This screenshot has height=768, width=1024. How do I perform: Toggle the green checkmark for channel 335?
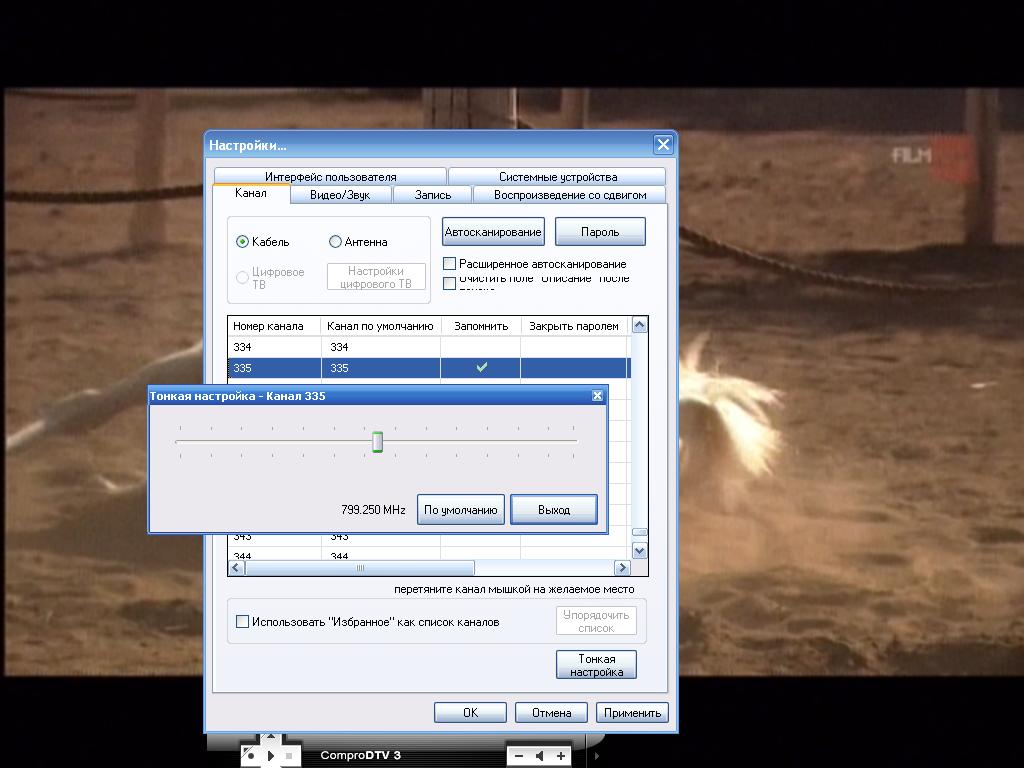tap(481, 368)
